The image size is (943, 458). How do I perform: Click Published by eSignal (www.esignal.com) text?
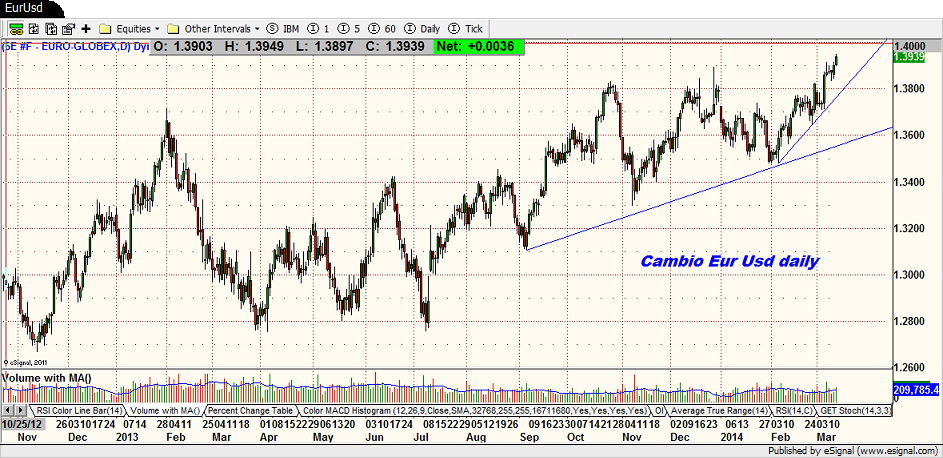tap(852, 451)
